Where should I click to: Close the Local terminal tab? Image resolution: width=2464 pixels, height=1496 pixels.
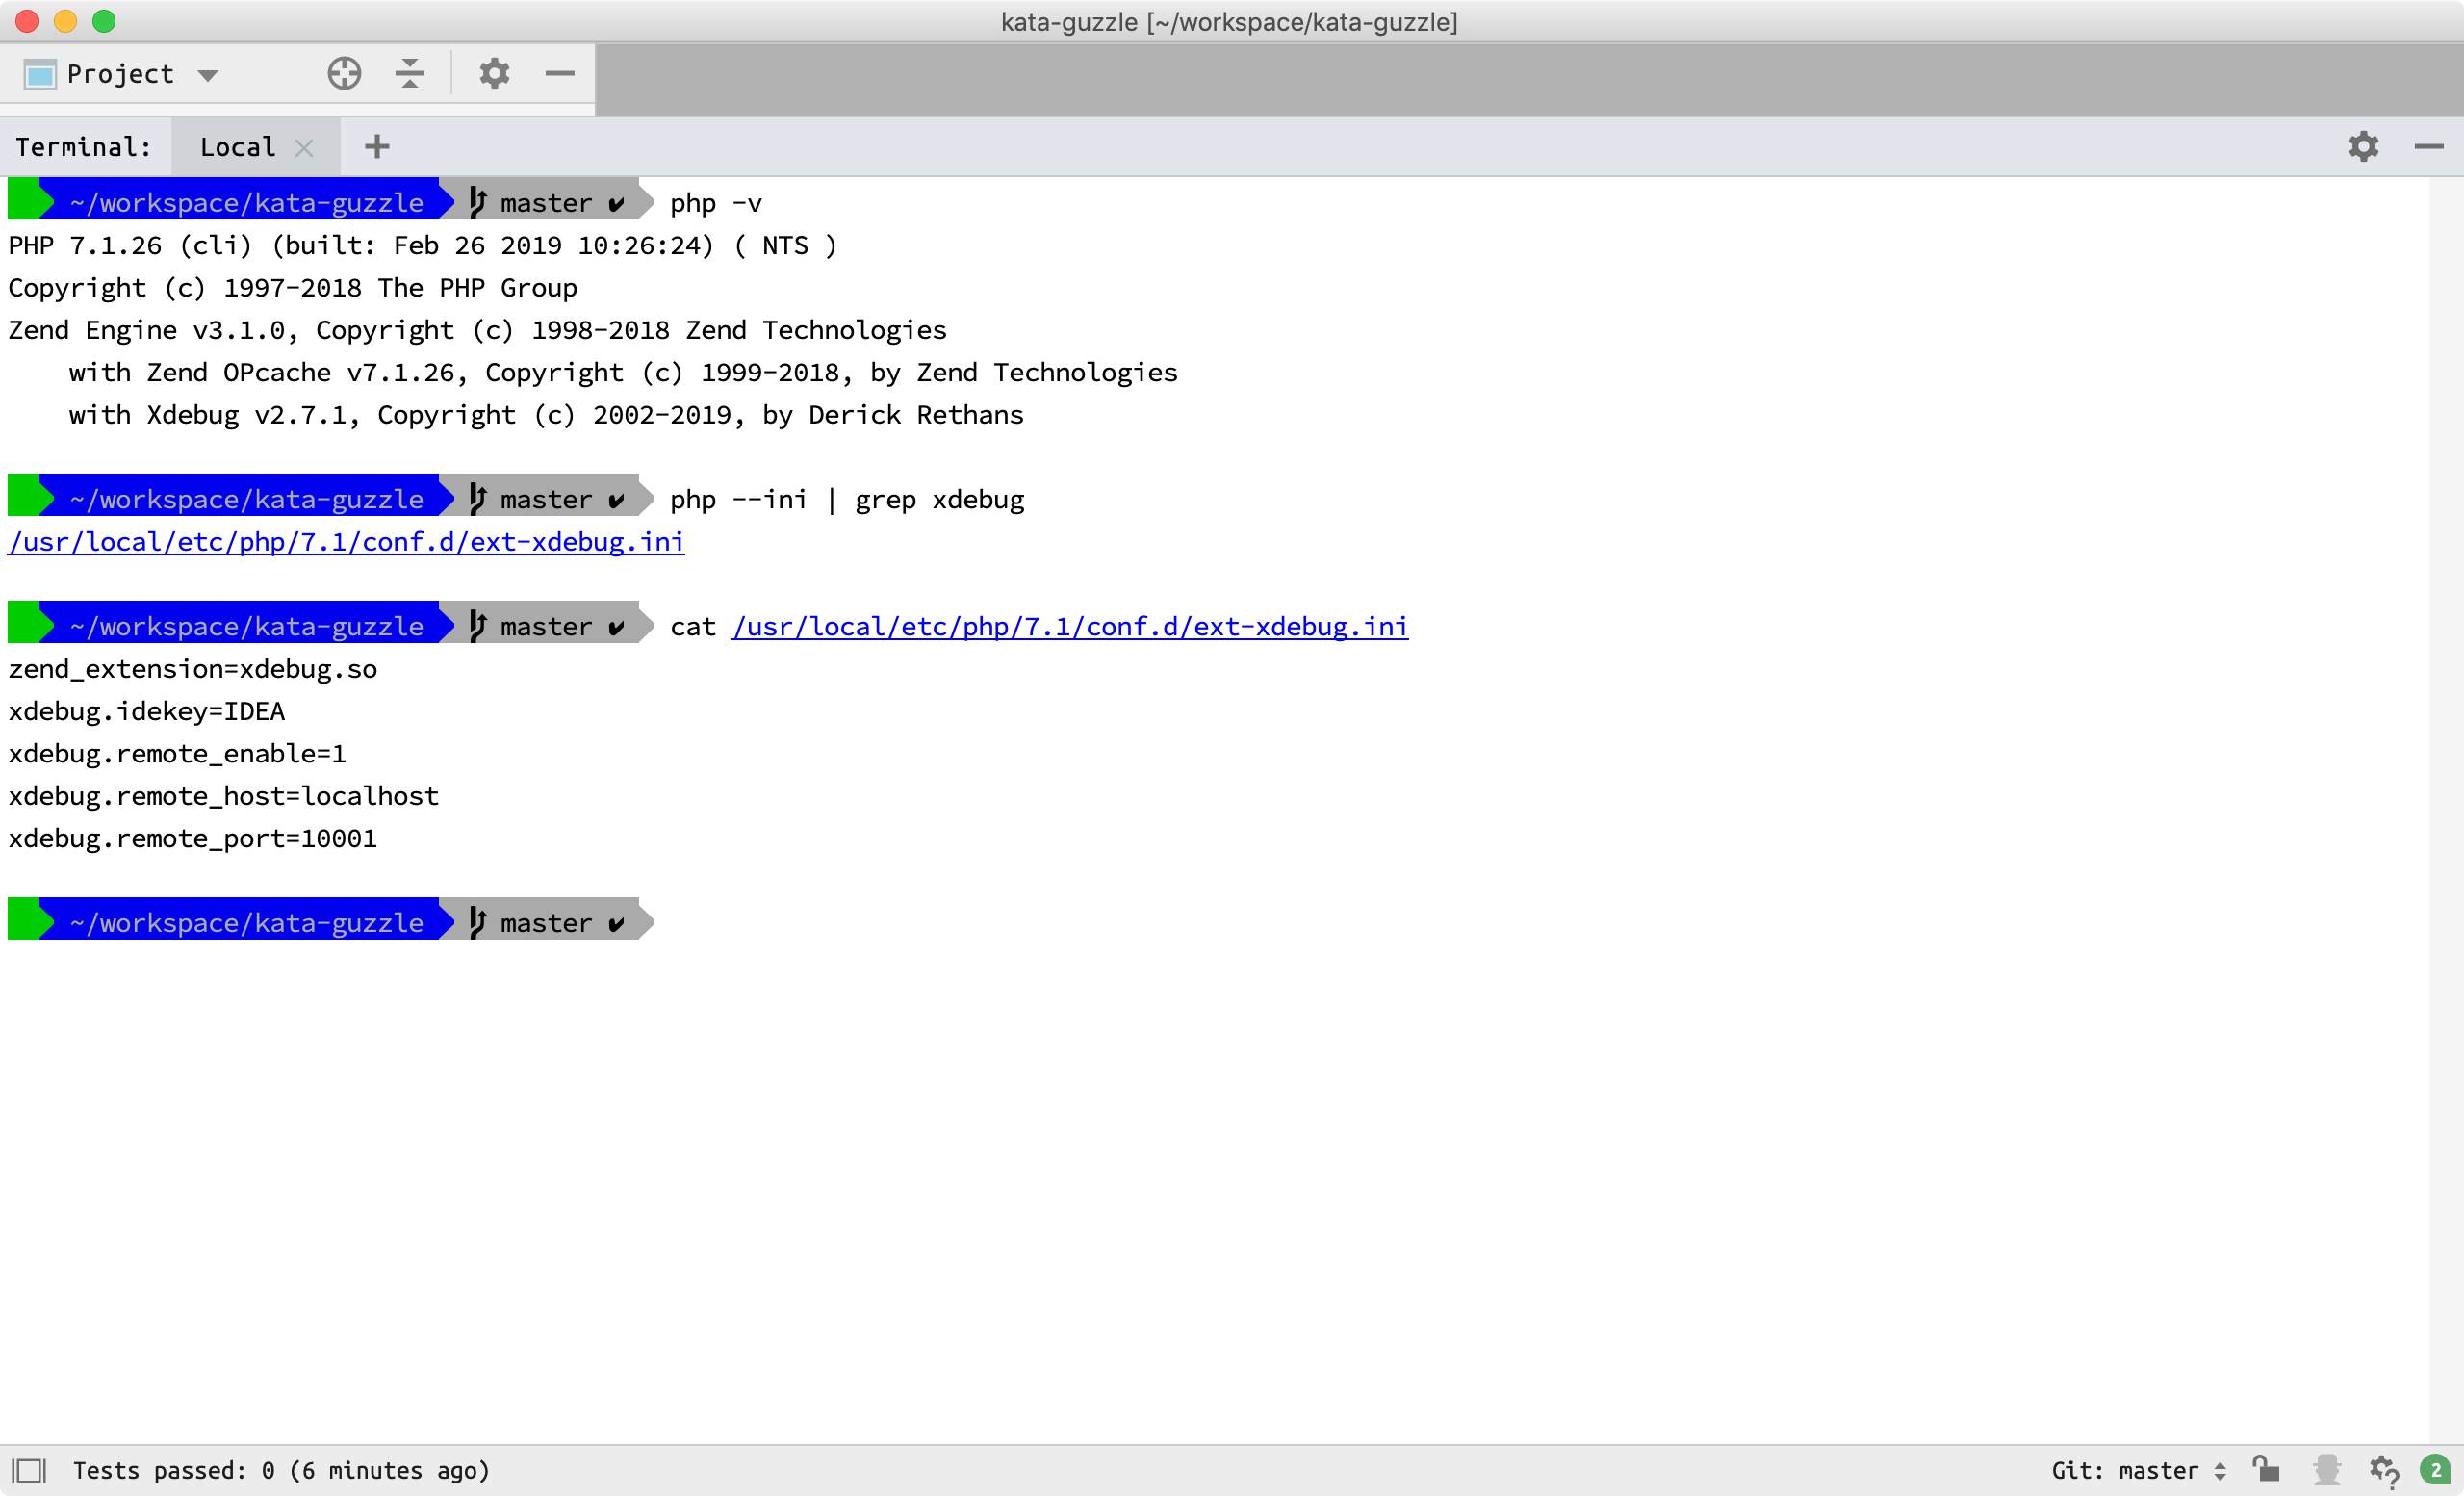[x=305, y=149]
